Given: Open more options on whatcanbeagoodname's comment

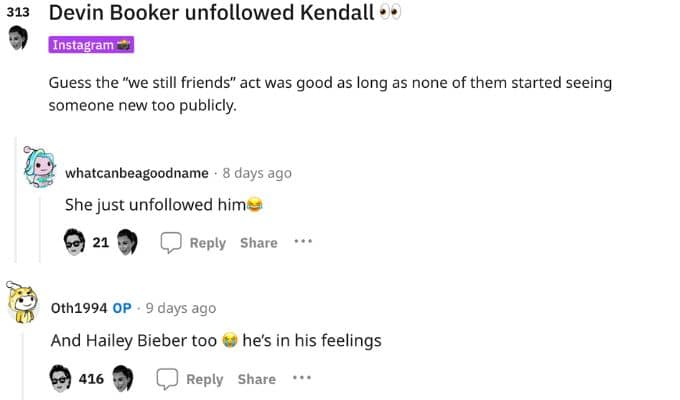Looking at the screenshot, I should (x=303, y=242).
